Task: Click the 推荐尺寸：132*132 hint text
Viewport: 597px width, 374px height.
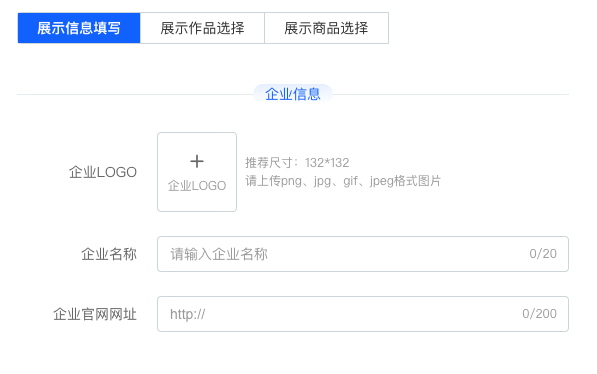Action: (x=297, y=163)
